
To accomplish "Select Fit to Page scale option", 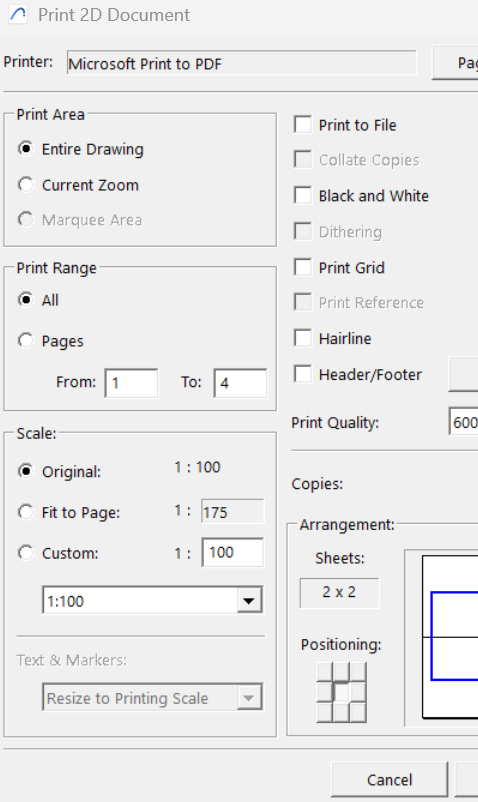I will [26, 511].
